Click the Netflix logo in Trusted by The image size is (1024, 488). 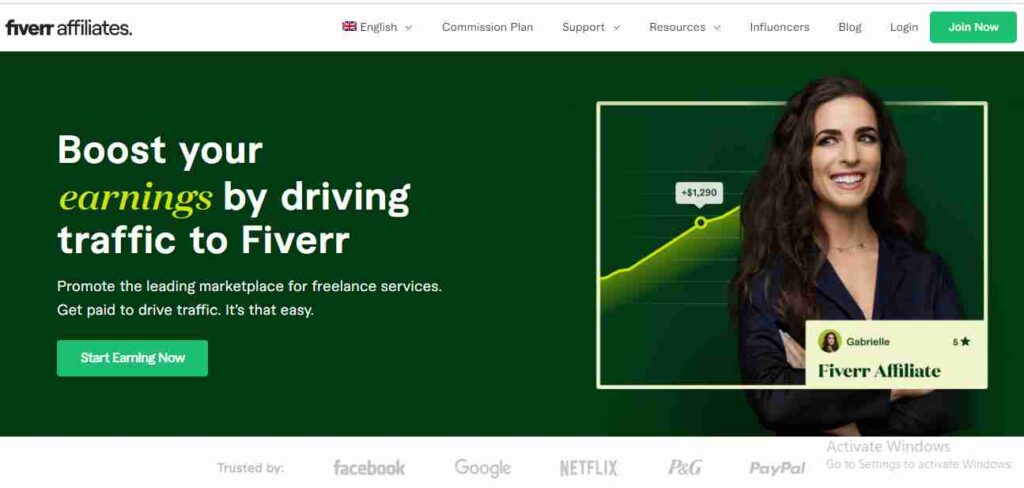(x=588, y=468)
